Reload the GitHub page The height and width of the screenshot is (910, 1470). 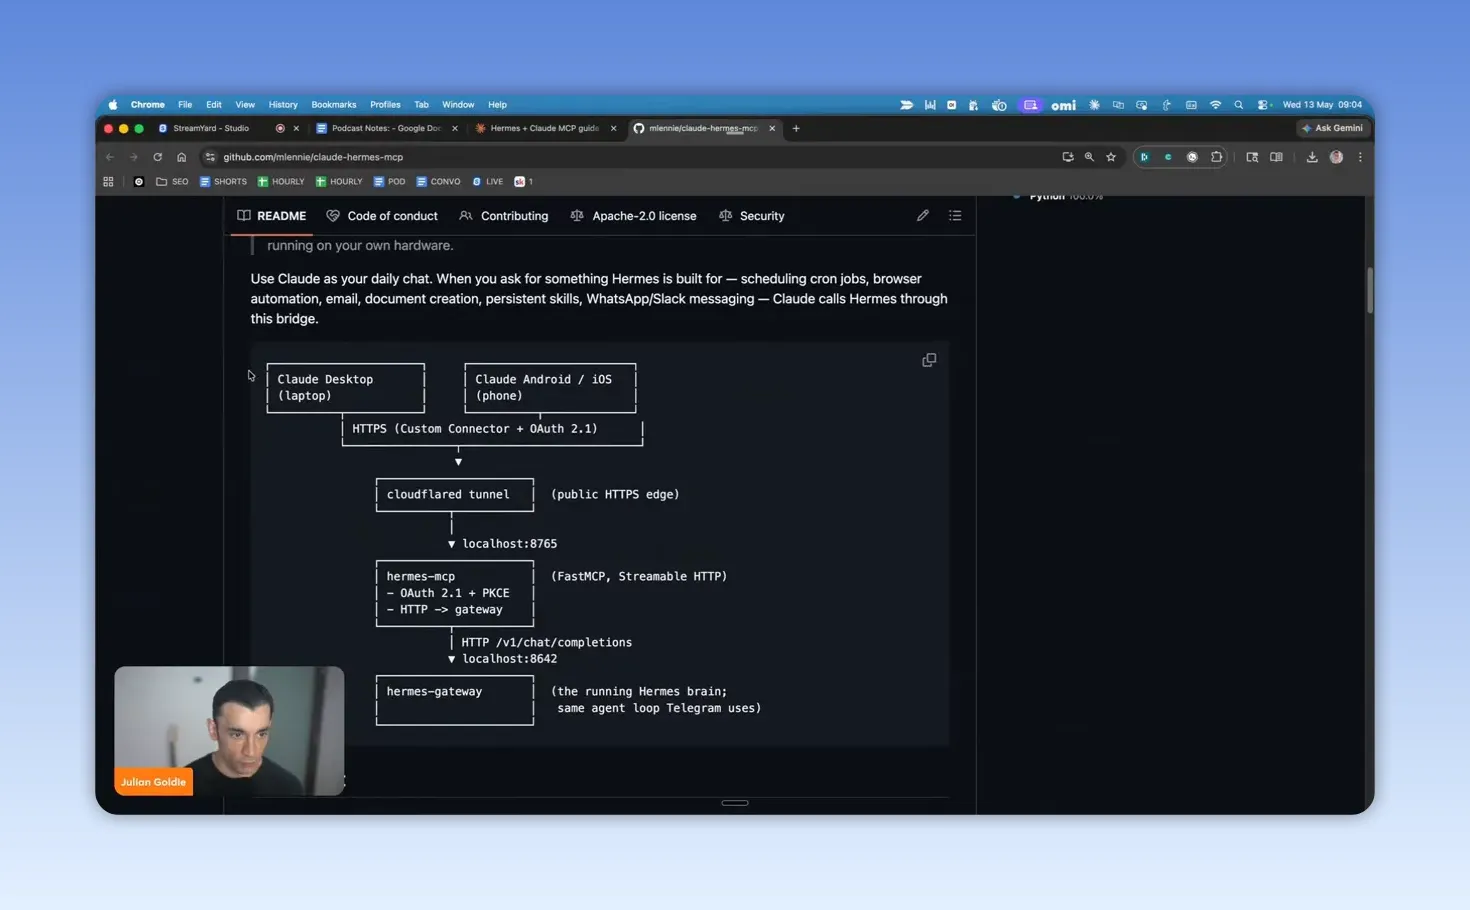click(157, 157)
